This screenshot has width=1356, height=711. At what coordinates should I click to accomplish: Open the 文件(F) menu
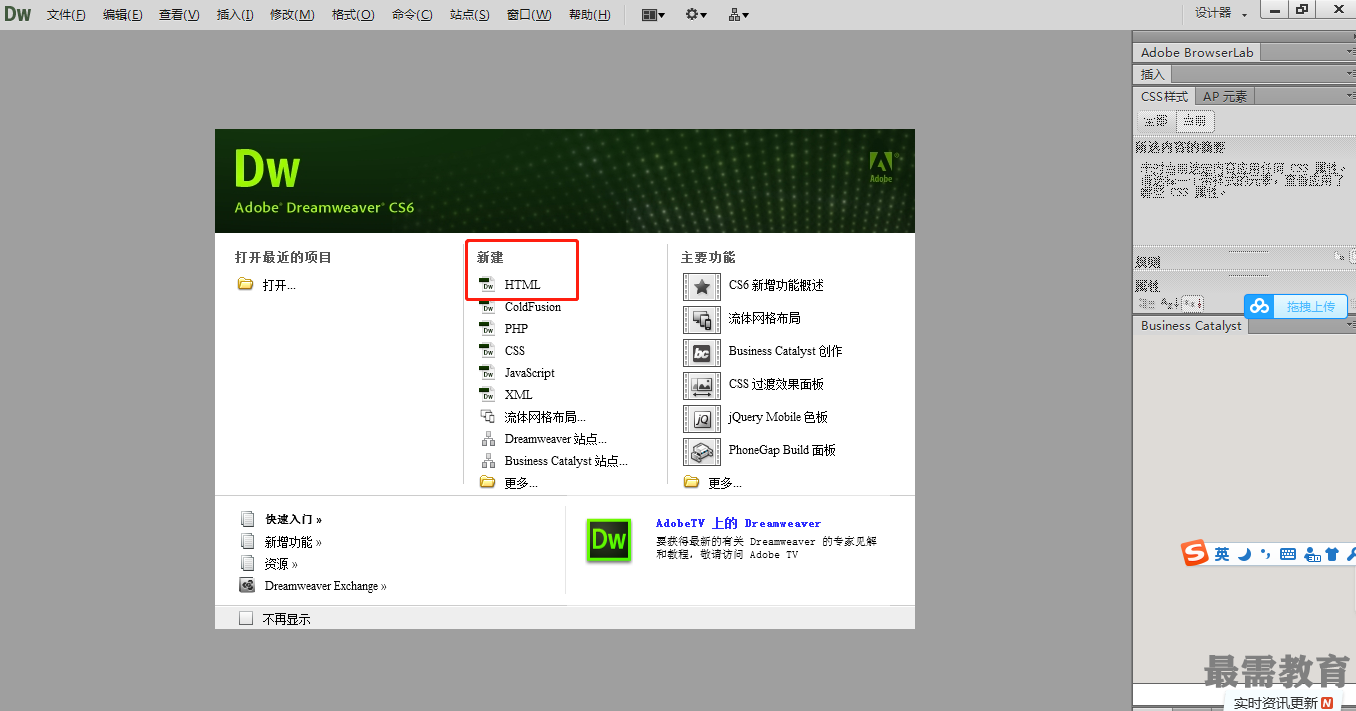[66, 15]
